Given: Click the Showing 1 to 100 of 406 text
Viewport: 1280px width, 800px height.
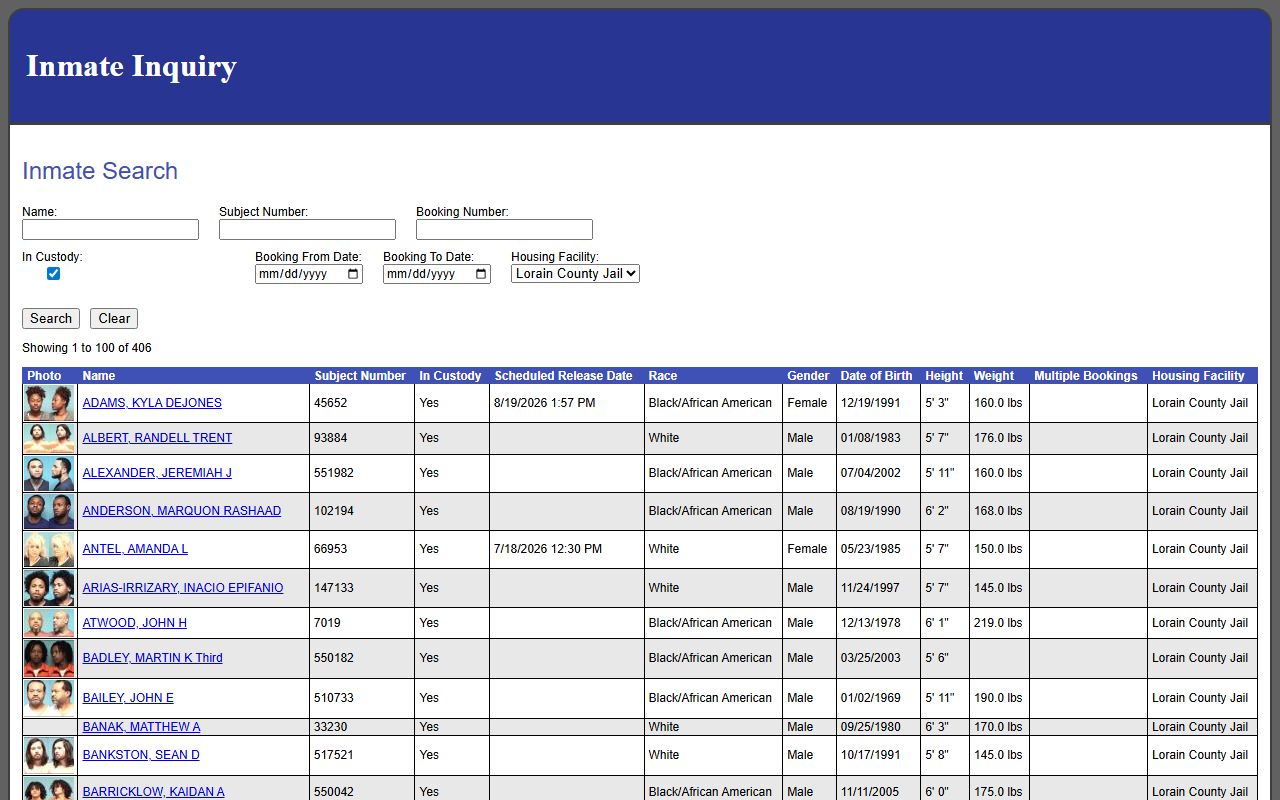Looking at the screenshot, I should pos(87,348).
